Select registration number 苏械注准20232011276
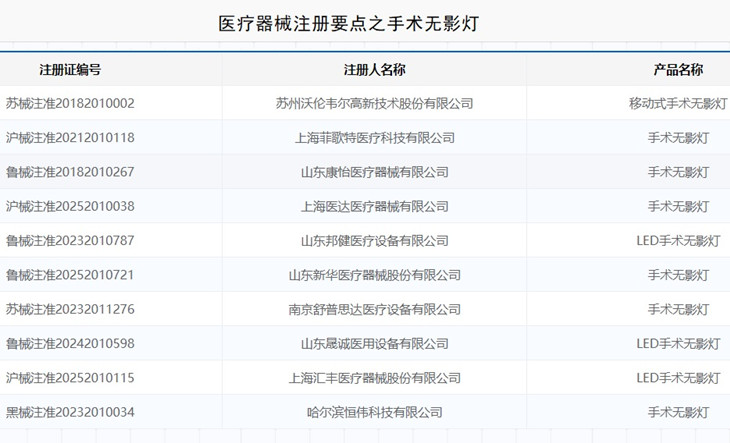The image size is (730, 443). [70, 309]
